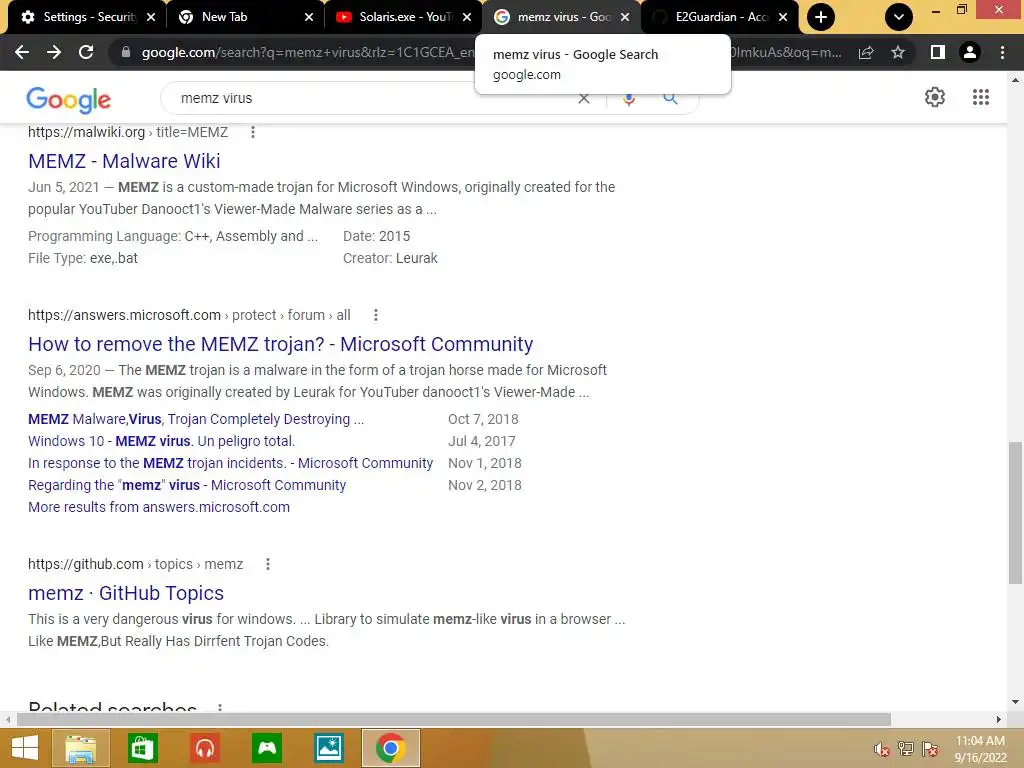1024x768 pixels.
Task: Reload the current page
Action: click(x=86, y=52)
